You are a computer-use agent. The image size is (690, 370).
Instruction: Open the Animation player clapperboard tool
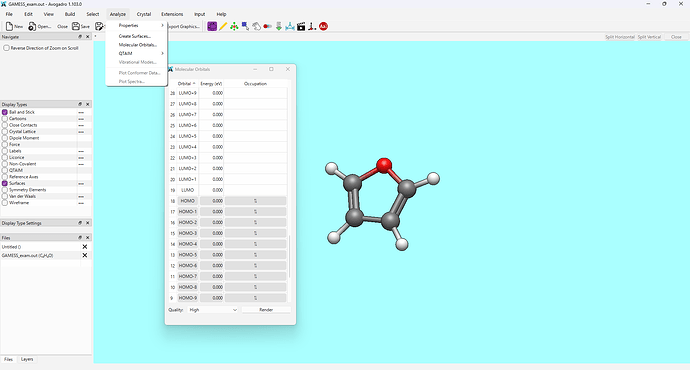click(x=301, y=26)
